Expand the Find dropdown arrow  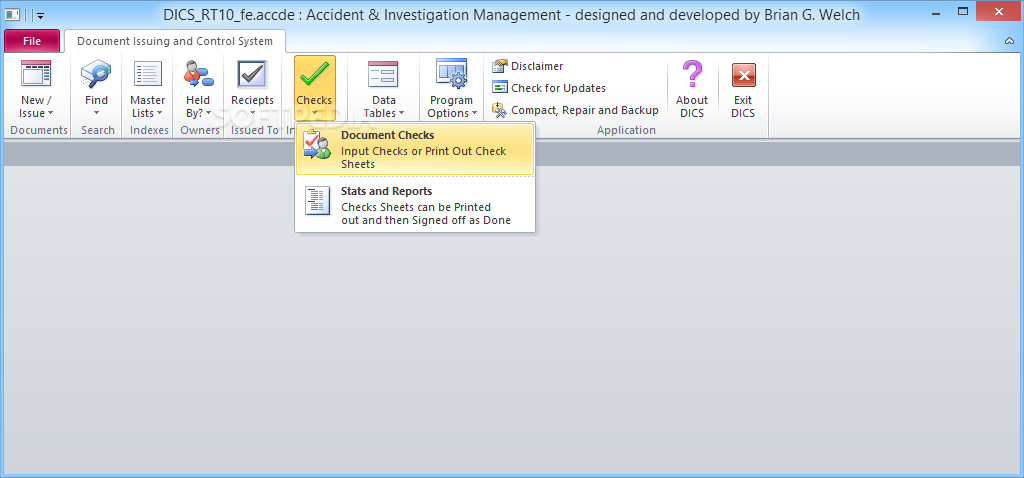[96, 113]
